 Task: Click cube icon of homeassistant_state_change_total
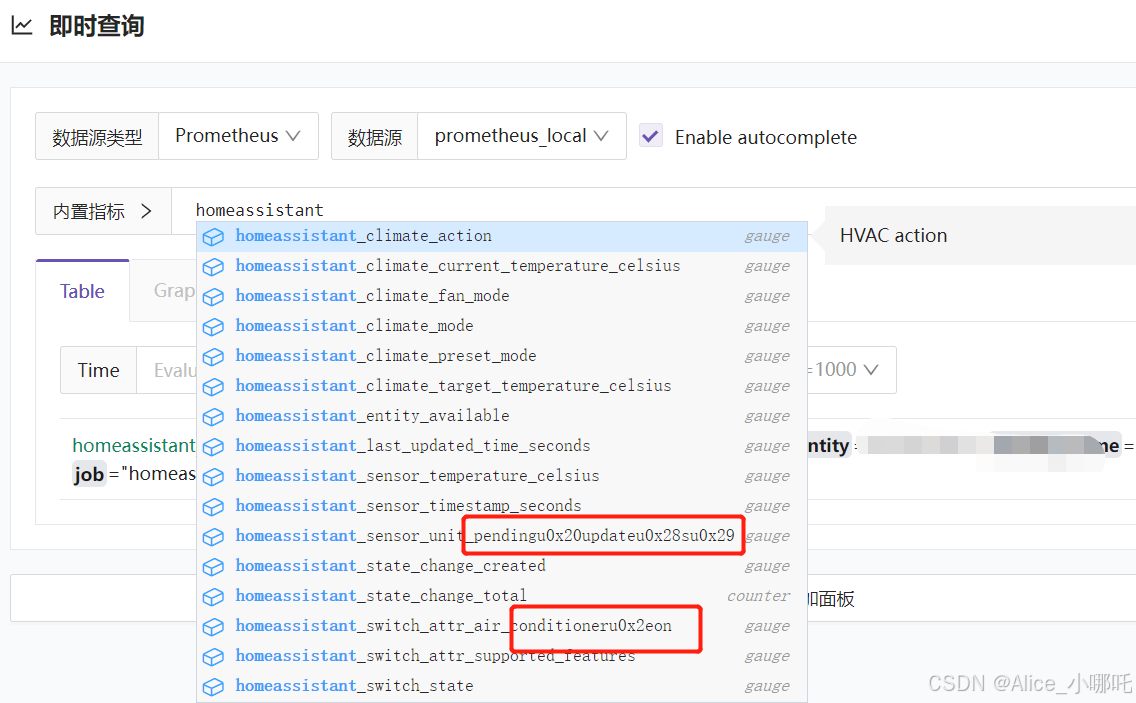point(213,596)
